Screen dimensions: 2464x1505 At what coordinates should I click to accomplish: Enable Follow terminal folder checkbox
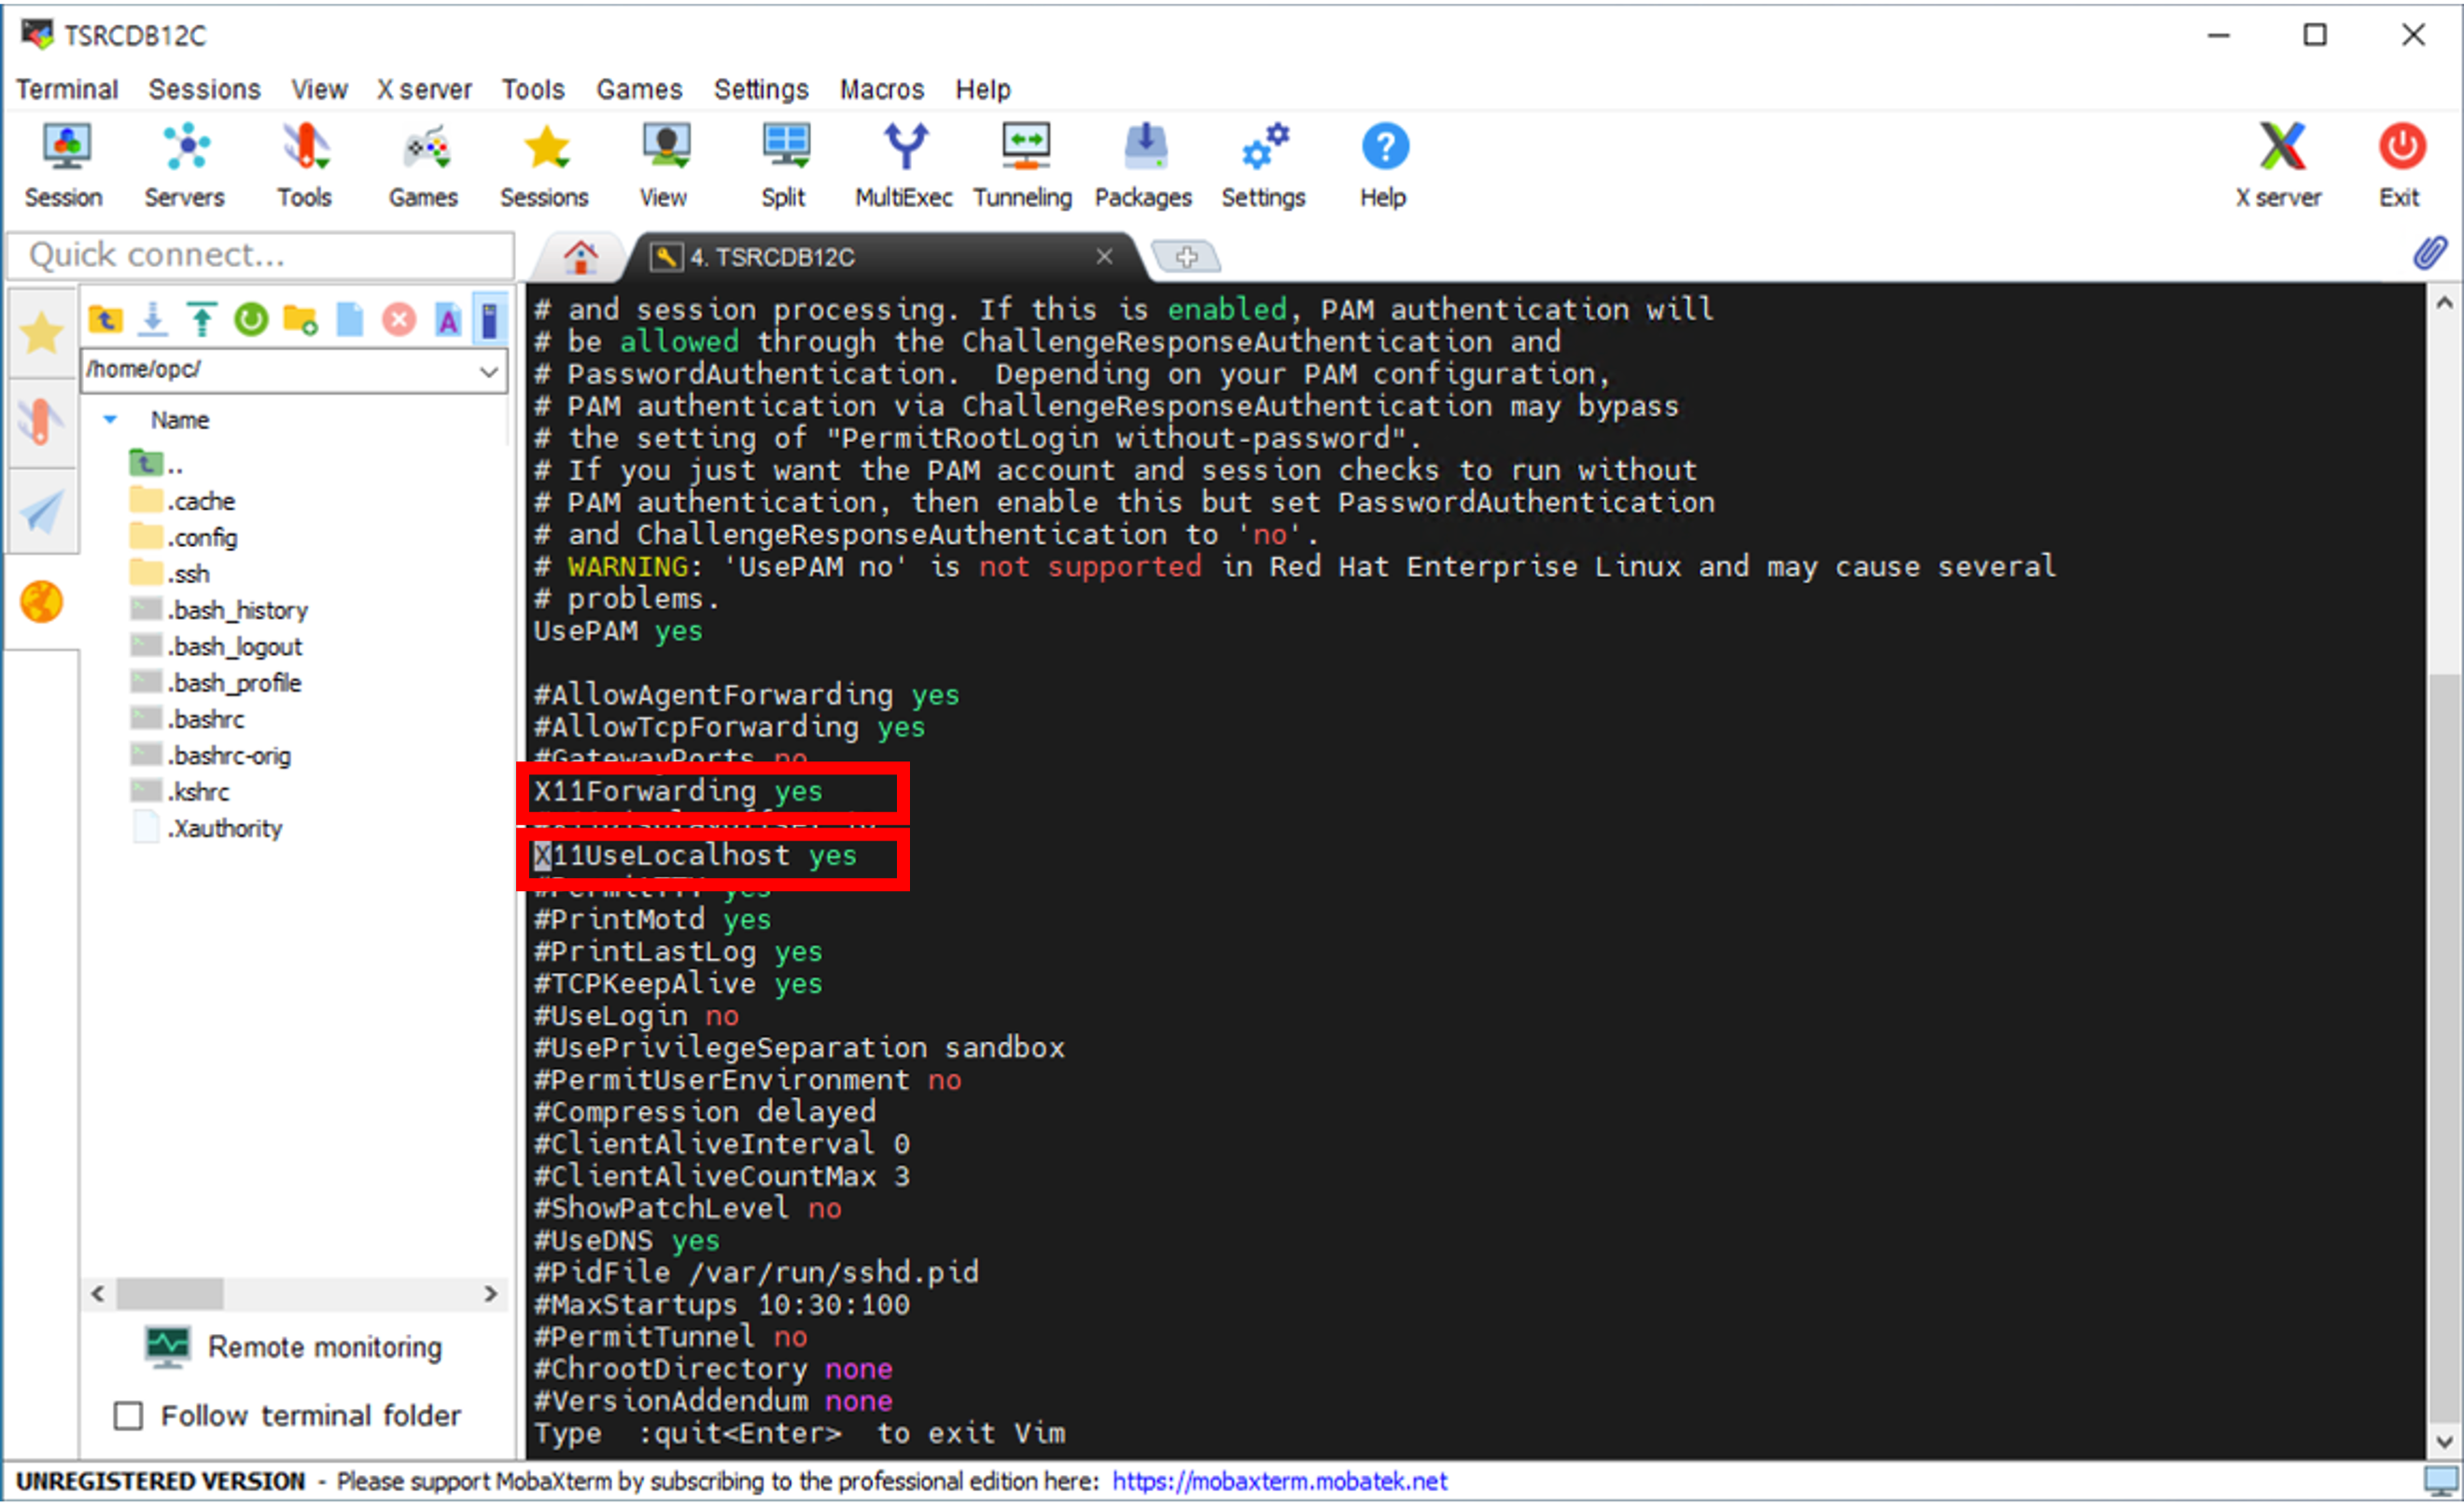point(128,1416)
